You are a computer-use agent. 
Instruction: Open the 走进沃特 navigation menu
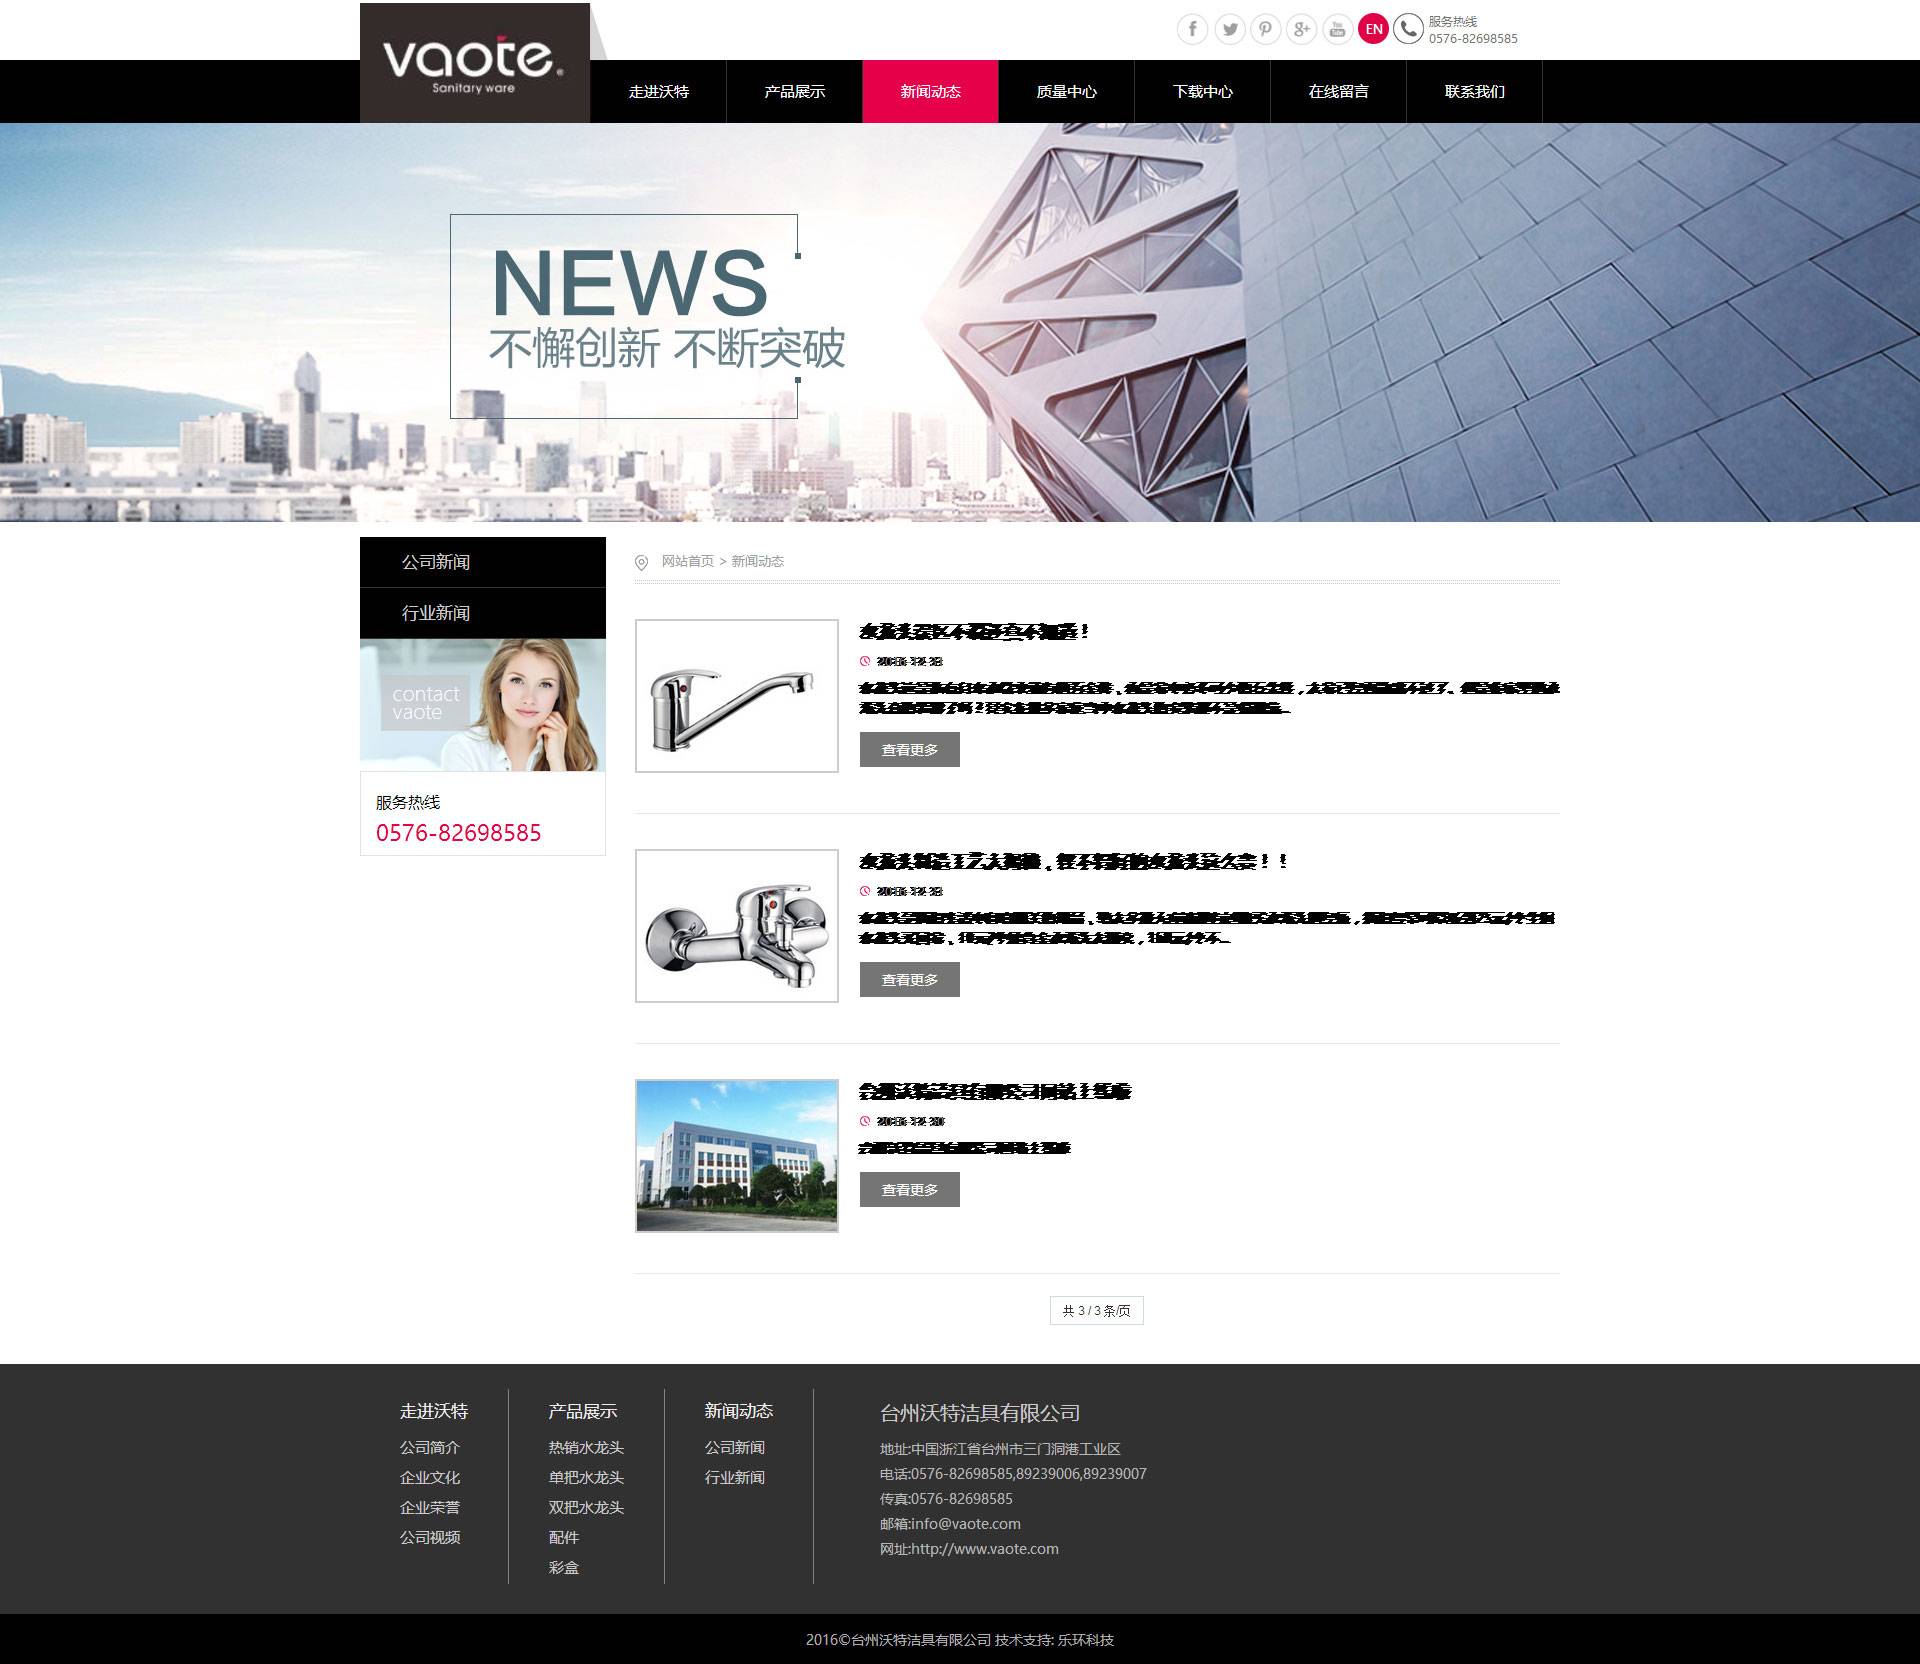658,92
